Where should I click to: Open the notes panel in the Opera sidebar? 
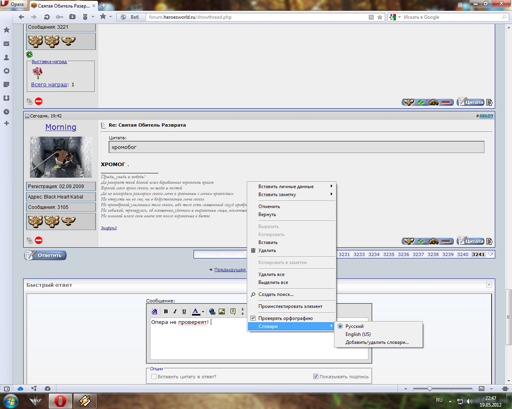(x=6, y=85)
